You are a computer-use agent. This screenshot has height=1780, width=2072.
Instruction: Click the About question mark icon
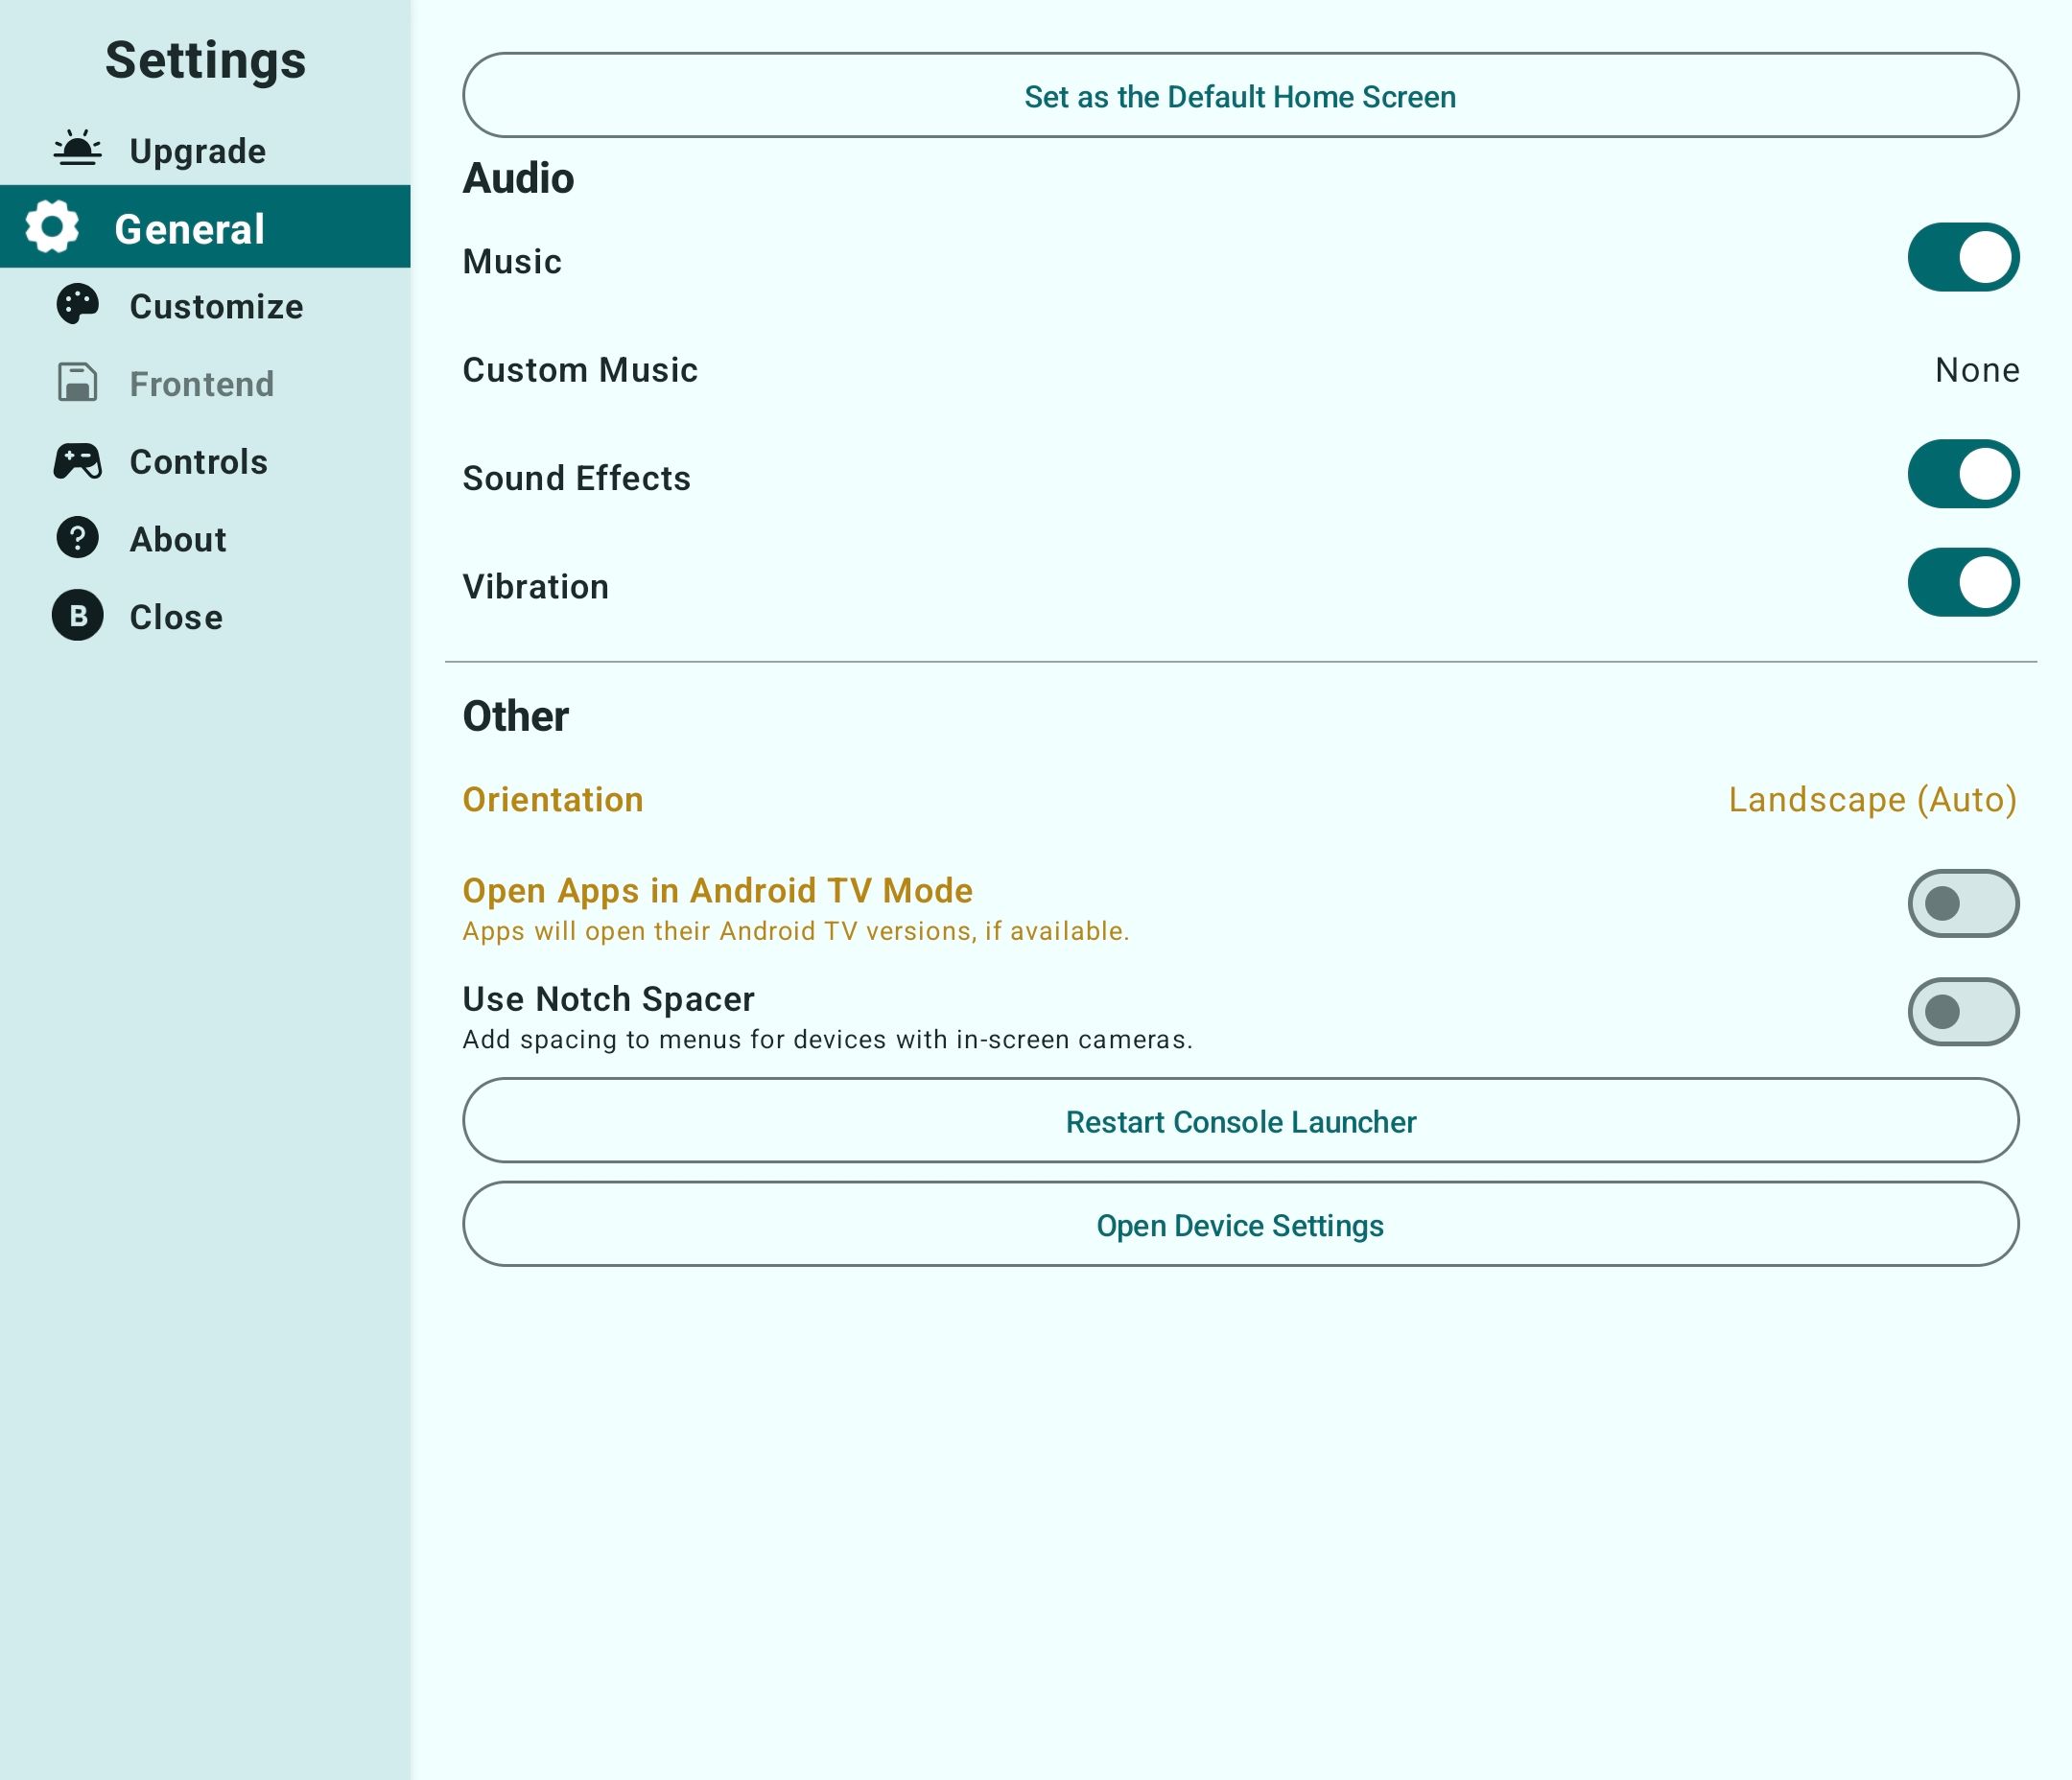click(77, 538)
